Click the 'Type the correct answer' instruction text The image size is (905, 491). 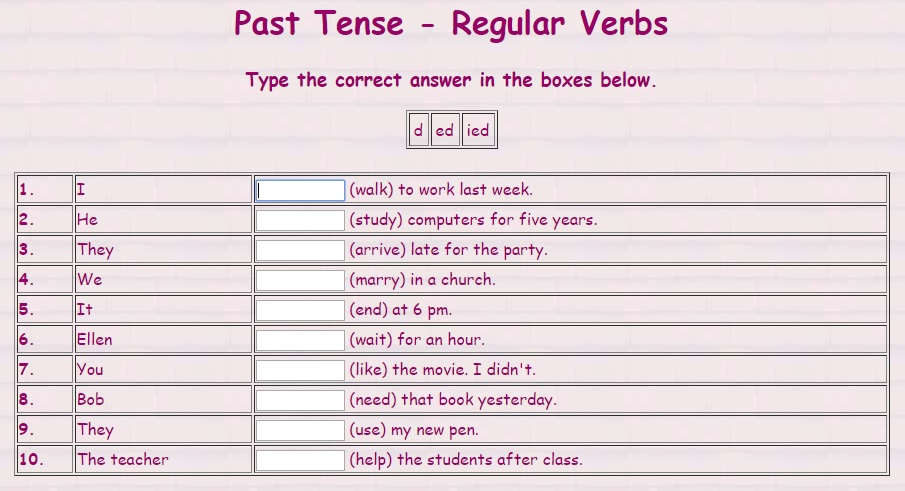click(451, 80)
